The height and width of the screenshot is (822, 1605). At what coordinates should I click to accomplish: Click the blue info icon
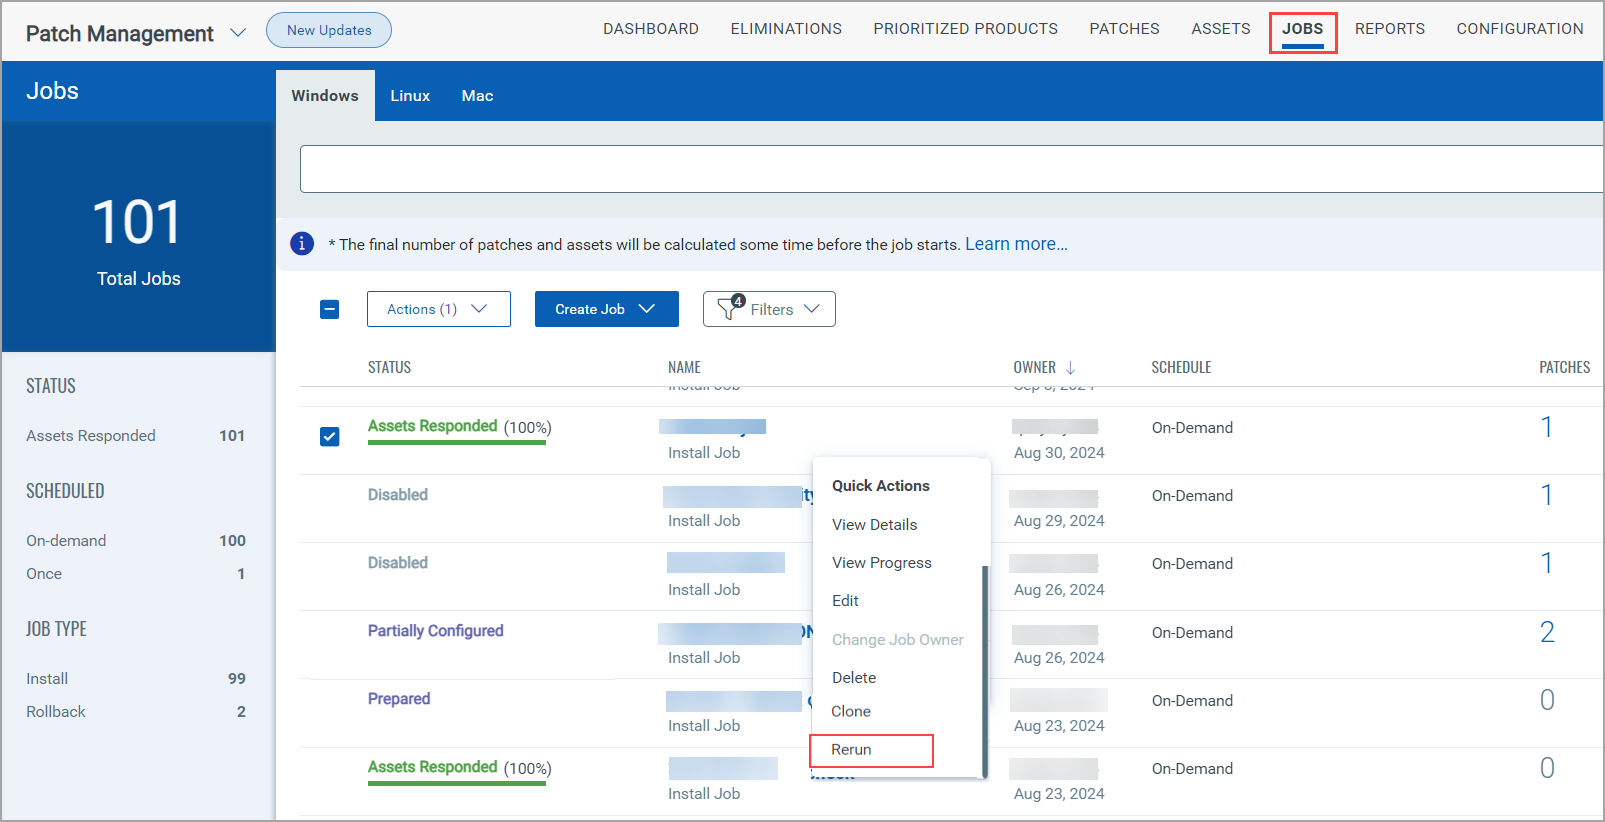302,243
